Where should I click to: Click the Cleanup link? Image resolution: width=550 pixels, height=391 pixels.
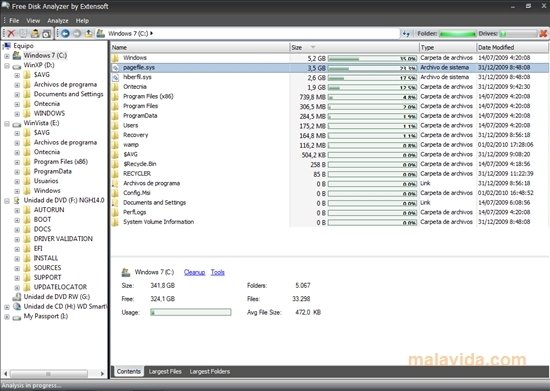[x=194, y=272]
